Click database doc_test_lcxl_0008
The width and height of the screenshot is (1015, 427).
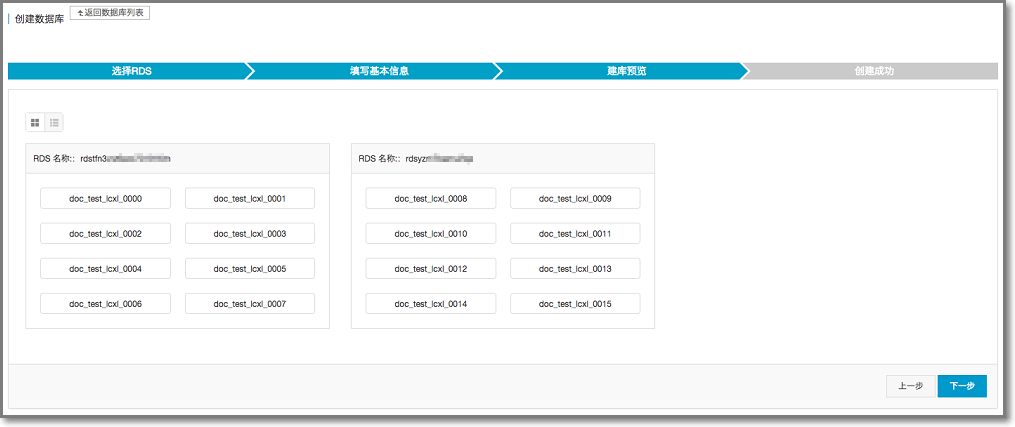[431, 199]
